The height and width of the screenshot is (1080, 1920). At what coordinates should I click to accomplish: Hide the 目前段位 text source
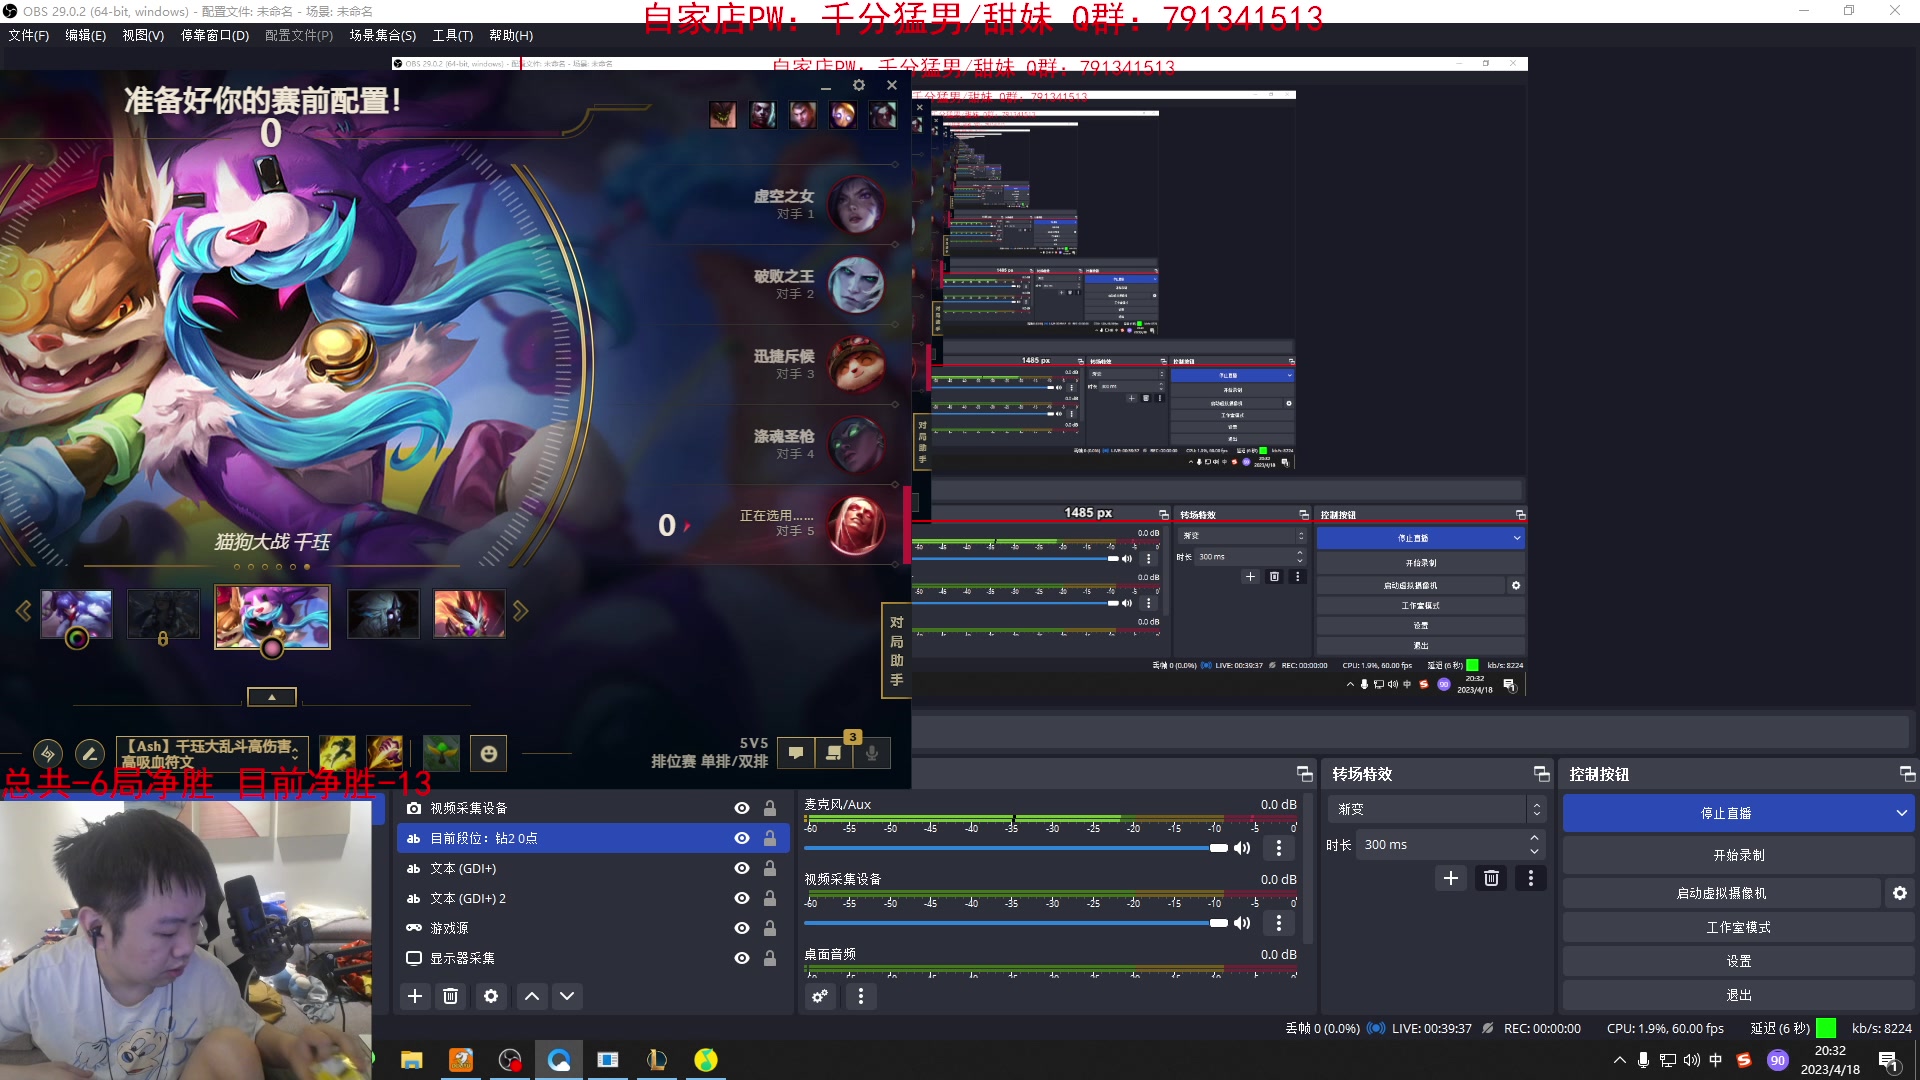[x=742, y=838]
